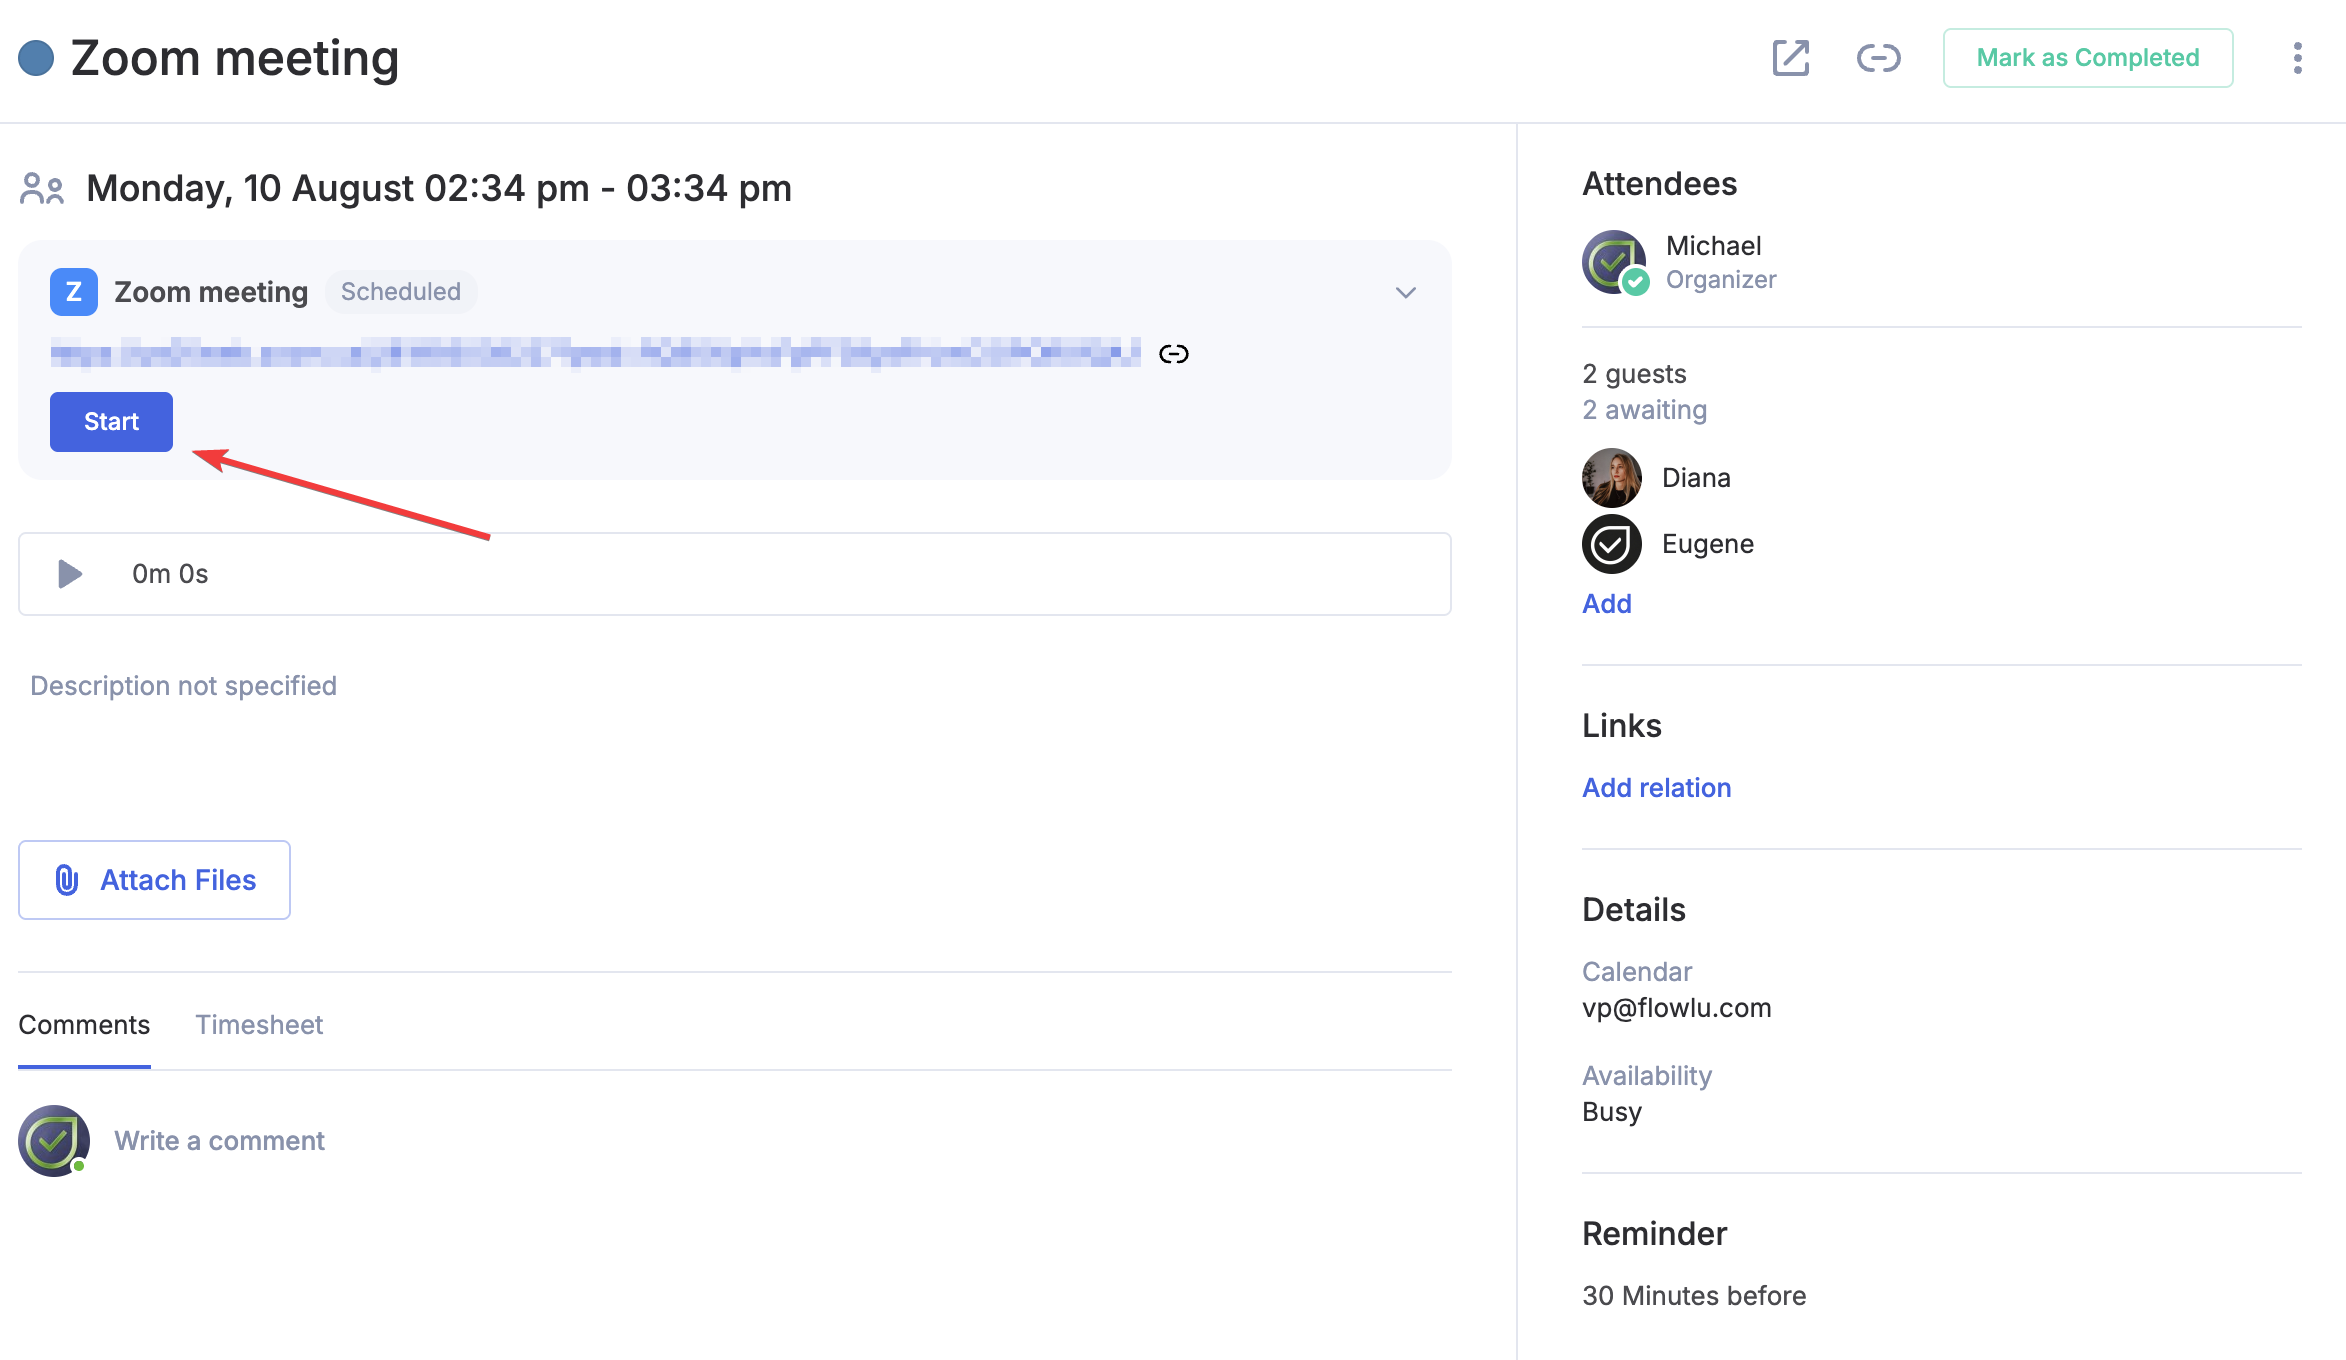The image size is (2346, 1360).
Task: Start the timer with the play button
Action: (x=70, y=574)
